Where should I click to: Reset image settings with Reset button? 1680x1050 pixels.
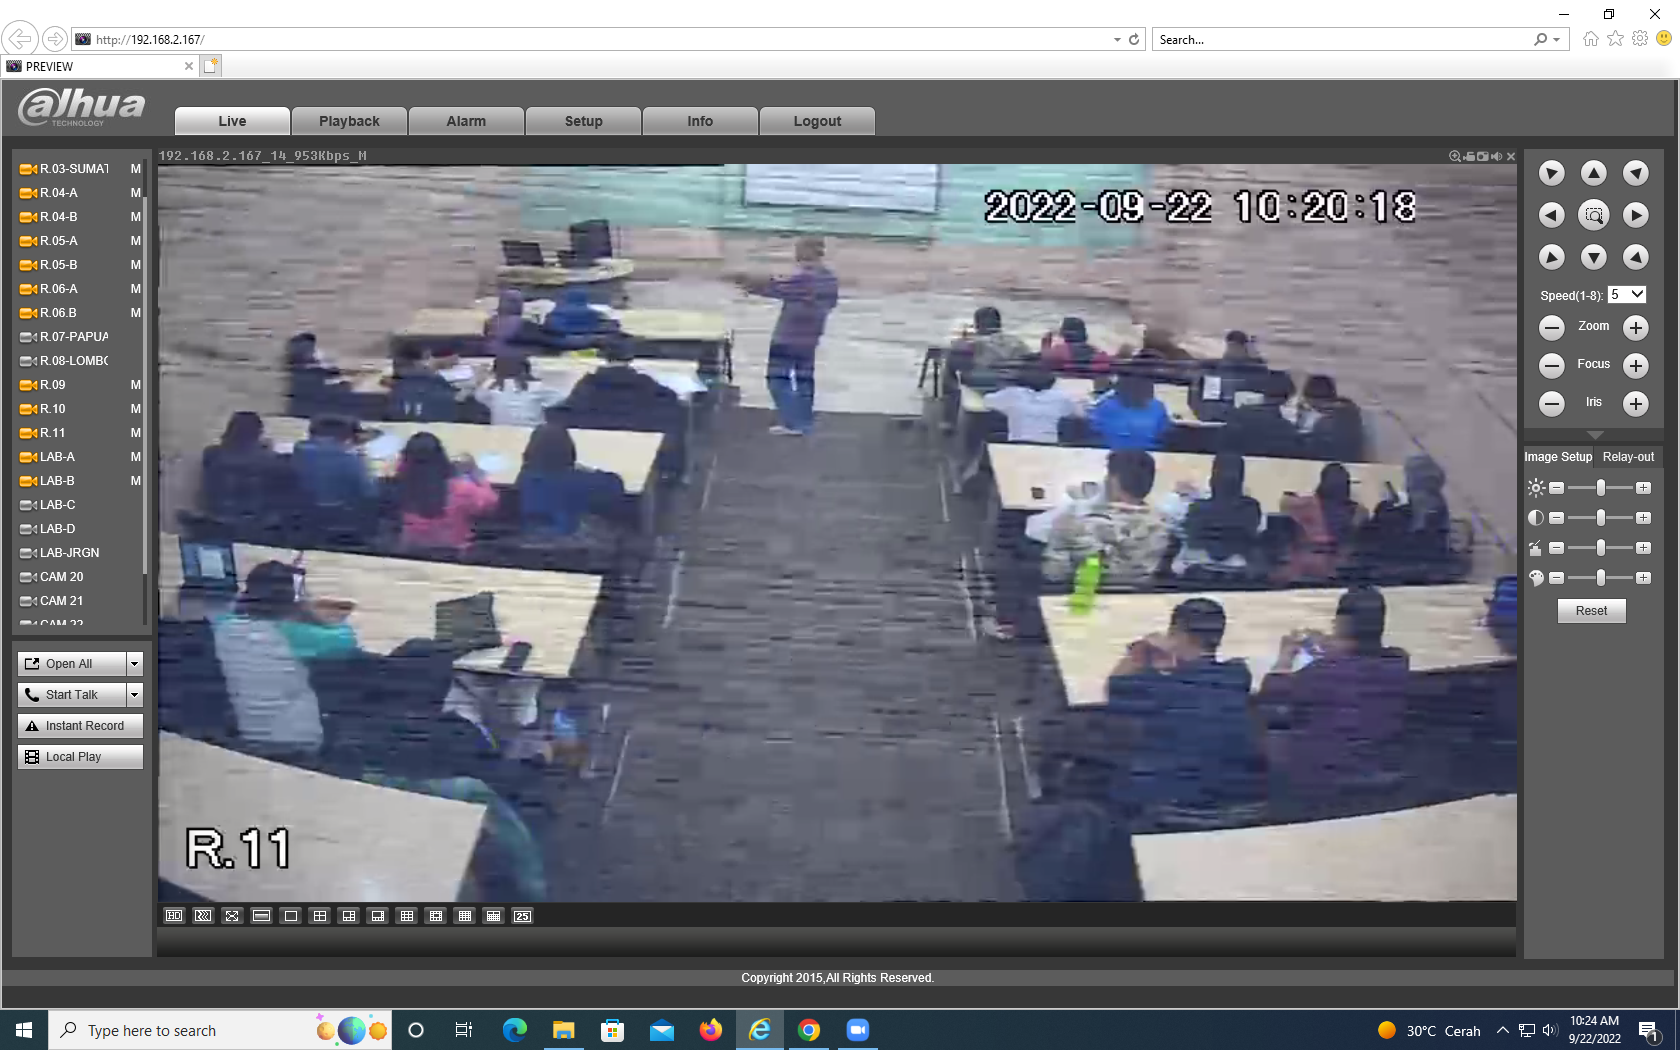(1591, 611)
